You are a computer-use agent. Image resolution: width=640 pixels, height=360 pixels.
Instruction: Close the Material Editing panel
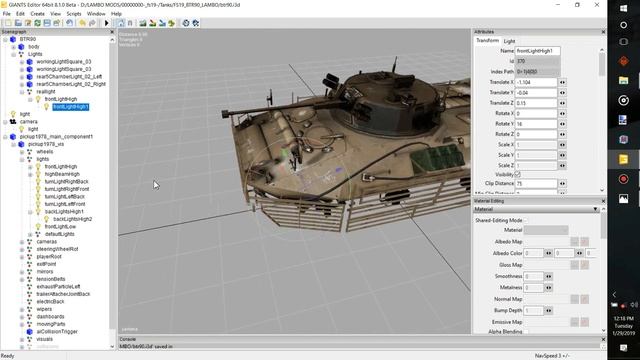coord(603,201)
